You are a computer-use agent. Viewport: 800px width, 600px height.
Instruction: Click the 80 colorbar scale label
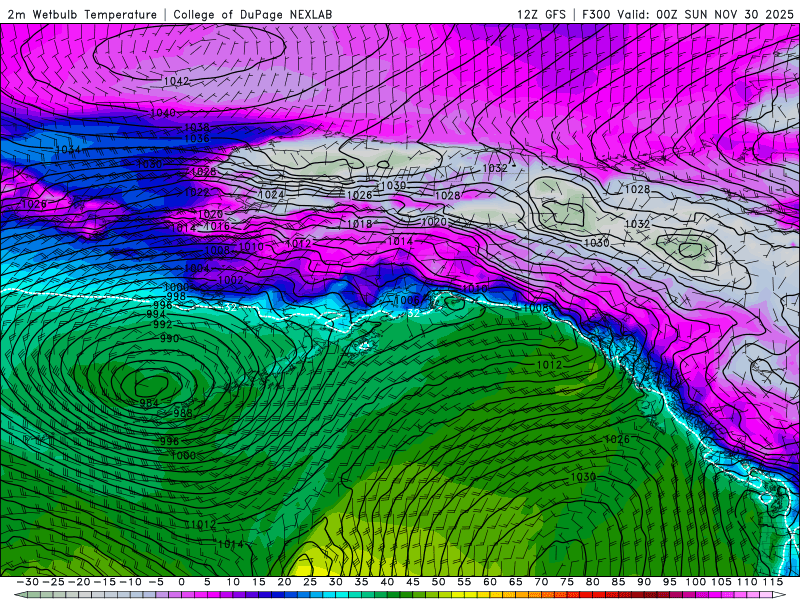(592, 582)
